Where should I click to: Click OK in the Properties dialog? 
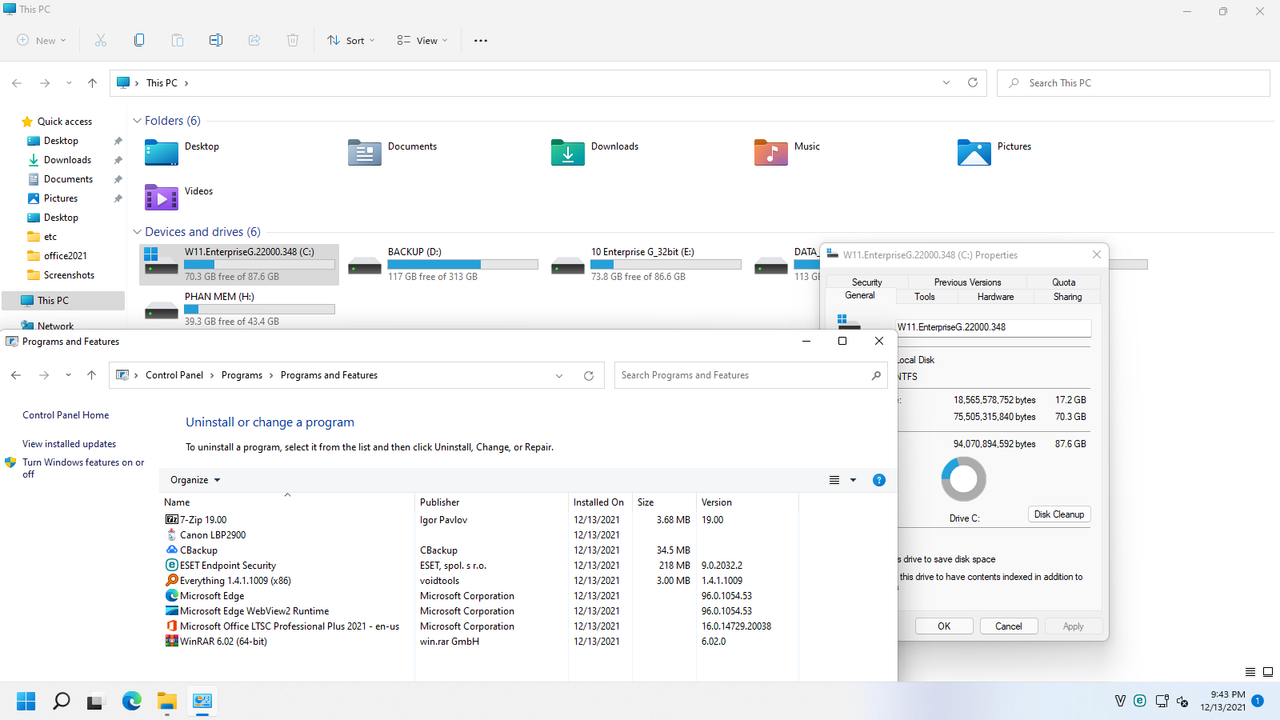pyautogui.click(x=944, y=626)
